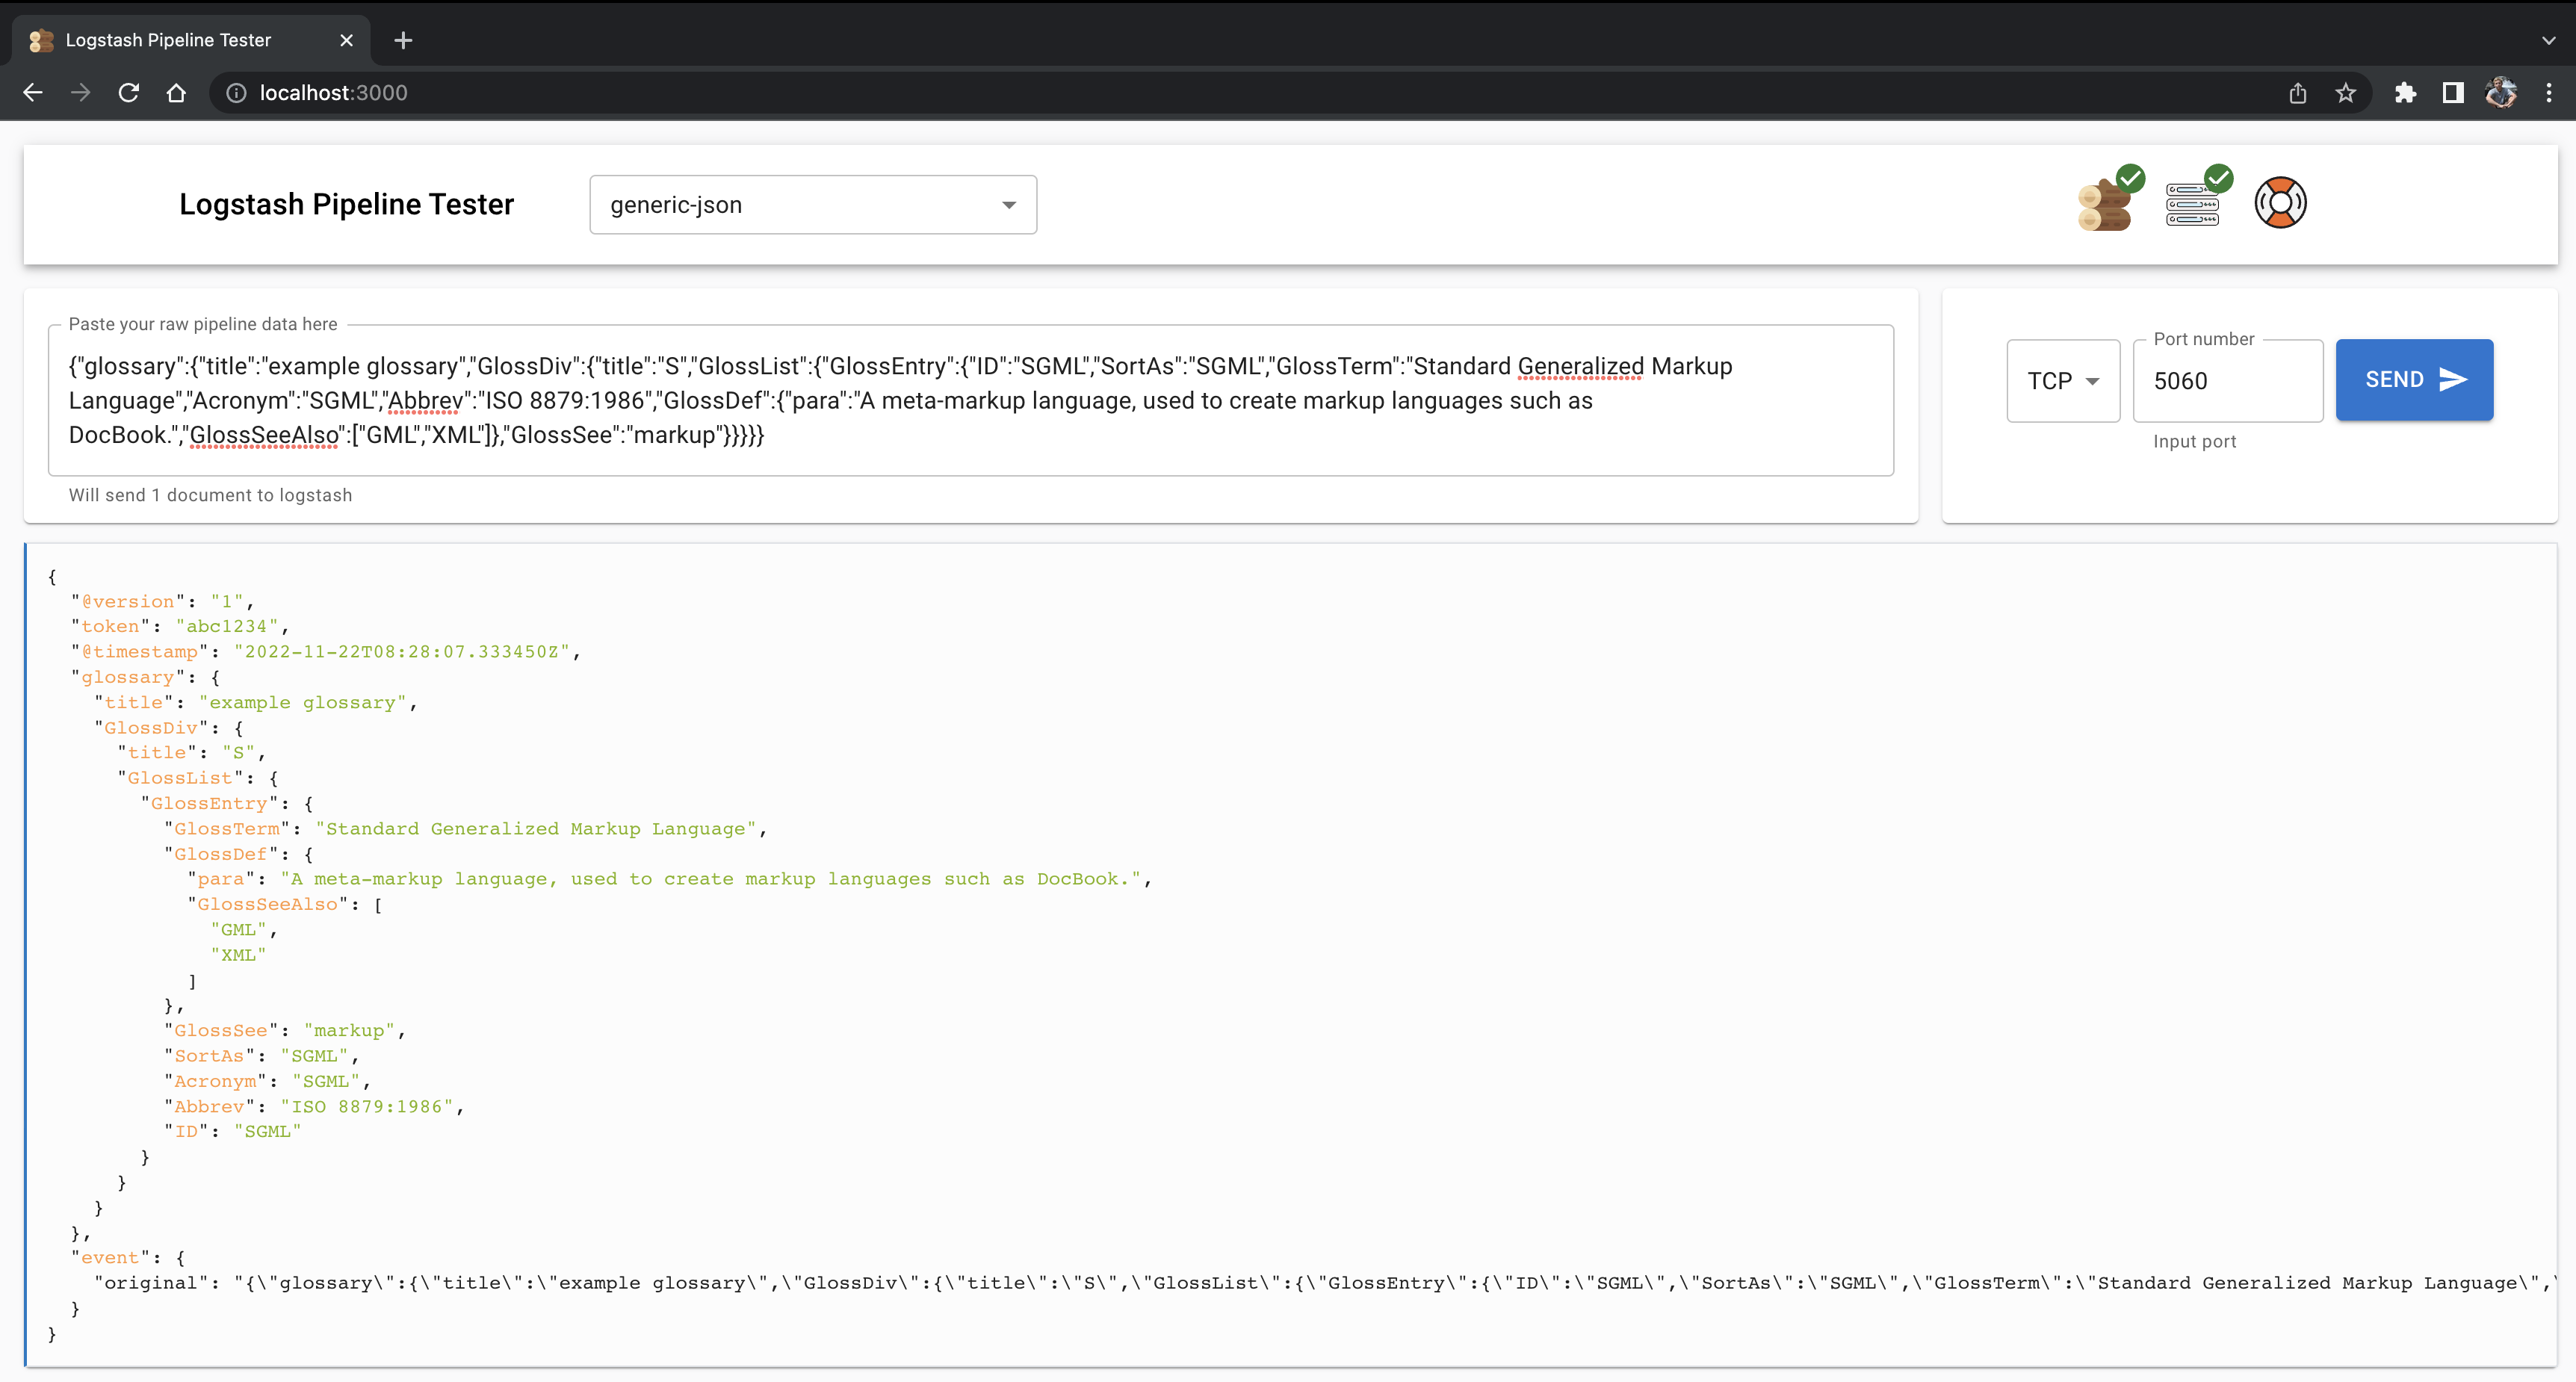This screenshot has width=2576, height=1382.
Task: Select the Logstash Pipeline Tester tab
Action: click(168, 40)
